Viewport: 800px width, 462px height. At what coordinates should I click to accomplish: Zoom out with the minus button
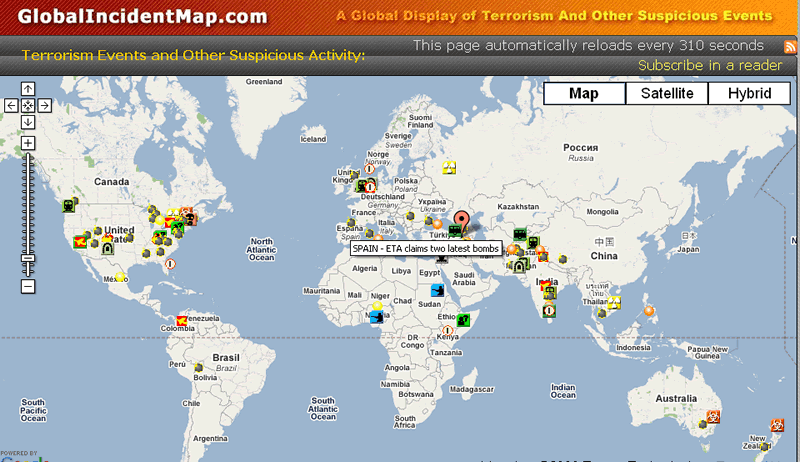pos(28,287)
